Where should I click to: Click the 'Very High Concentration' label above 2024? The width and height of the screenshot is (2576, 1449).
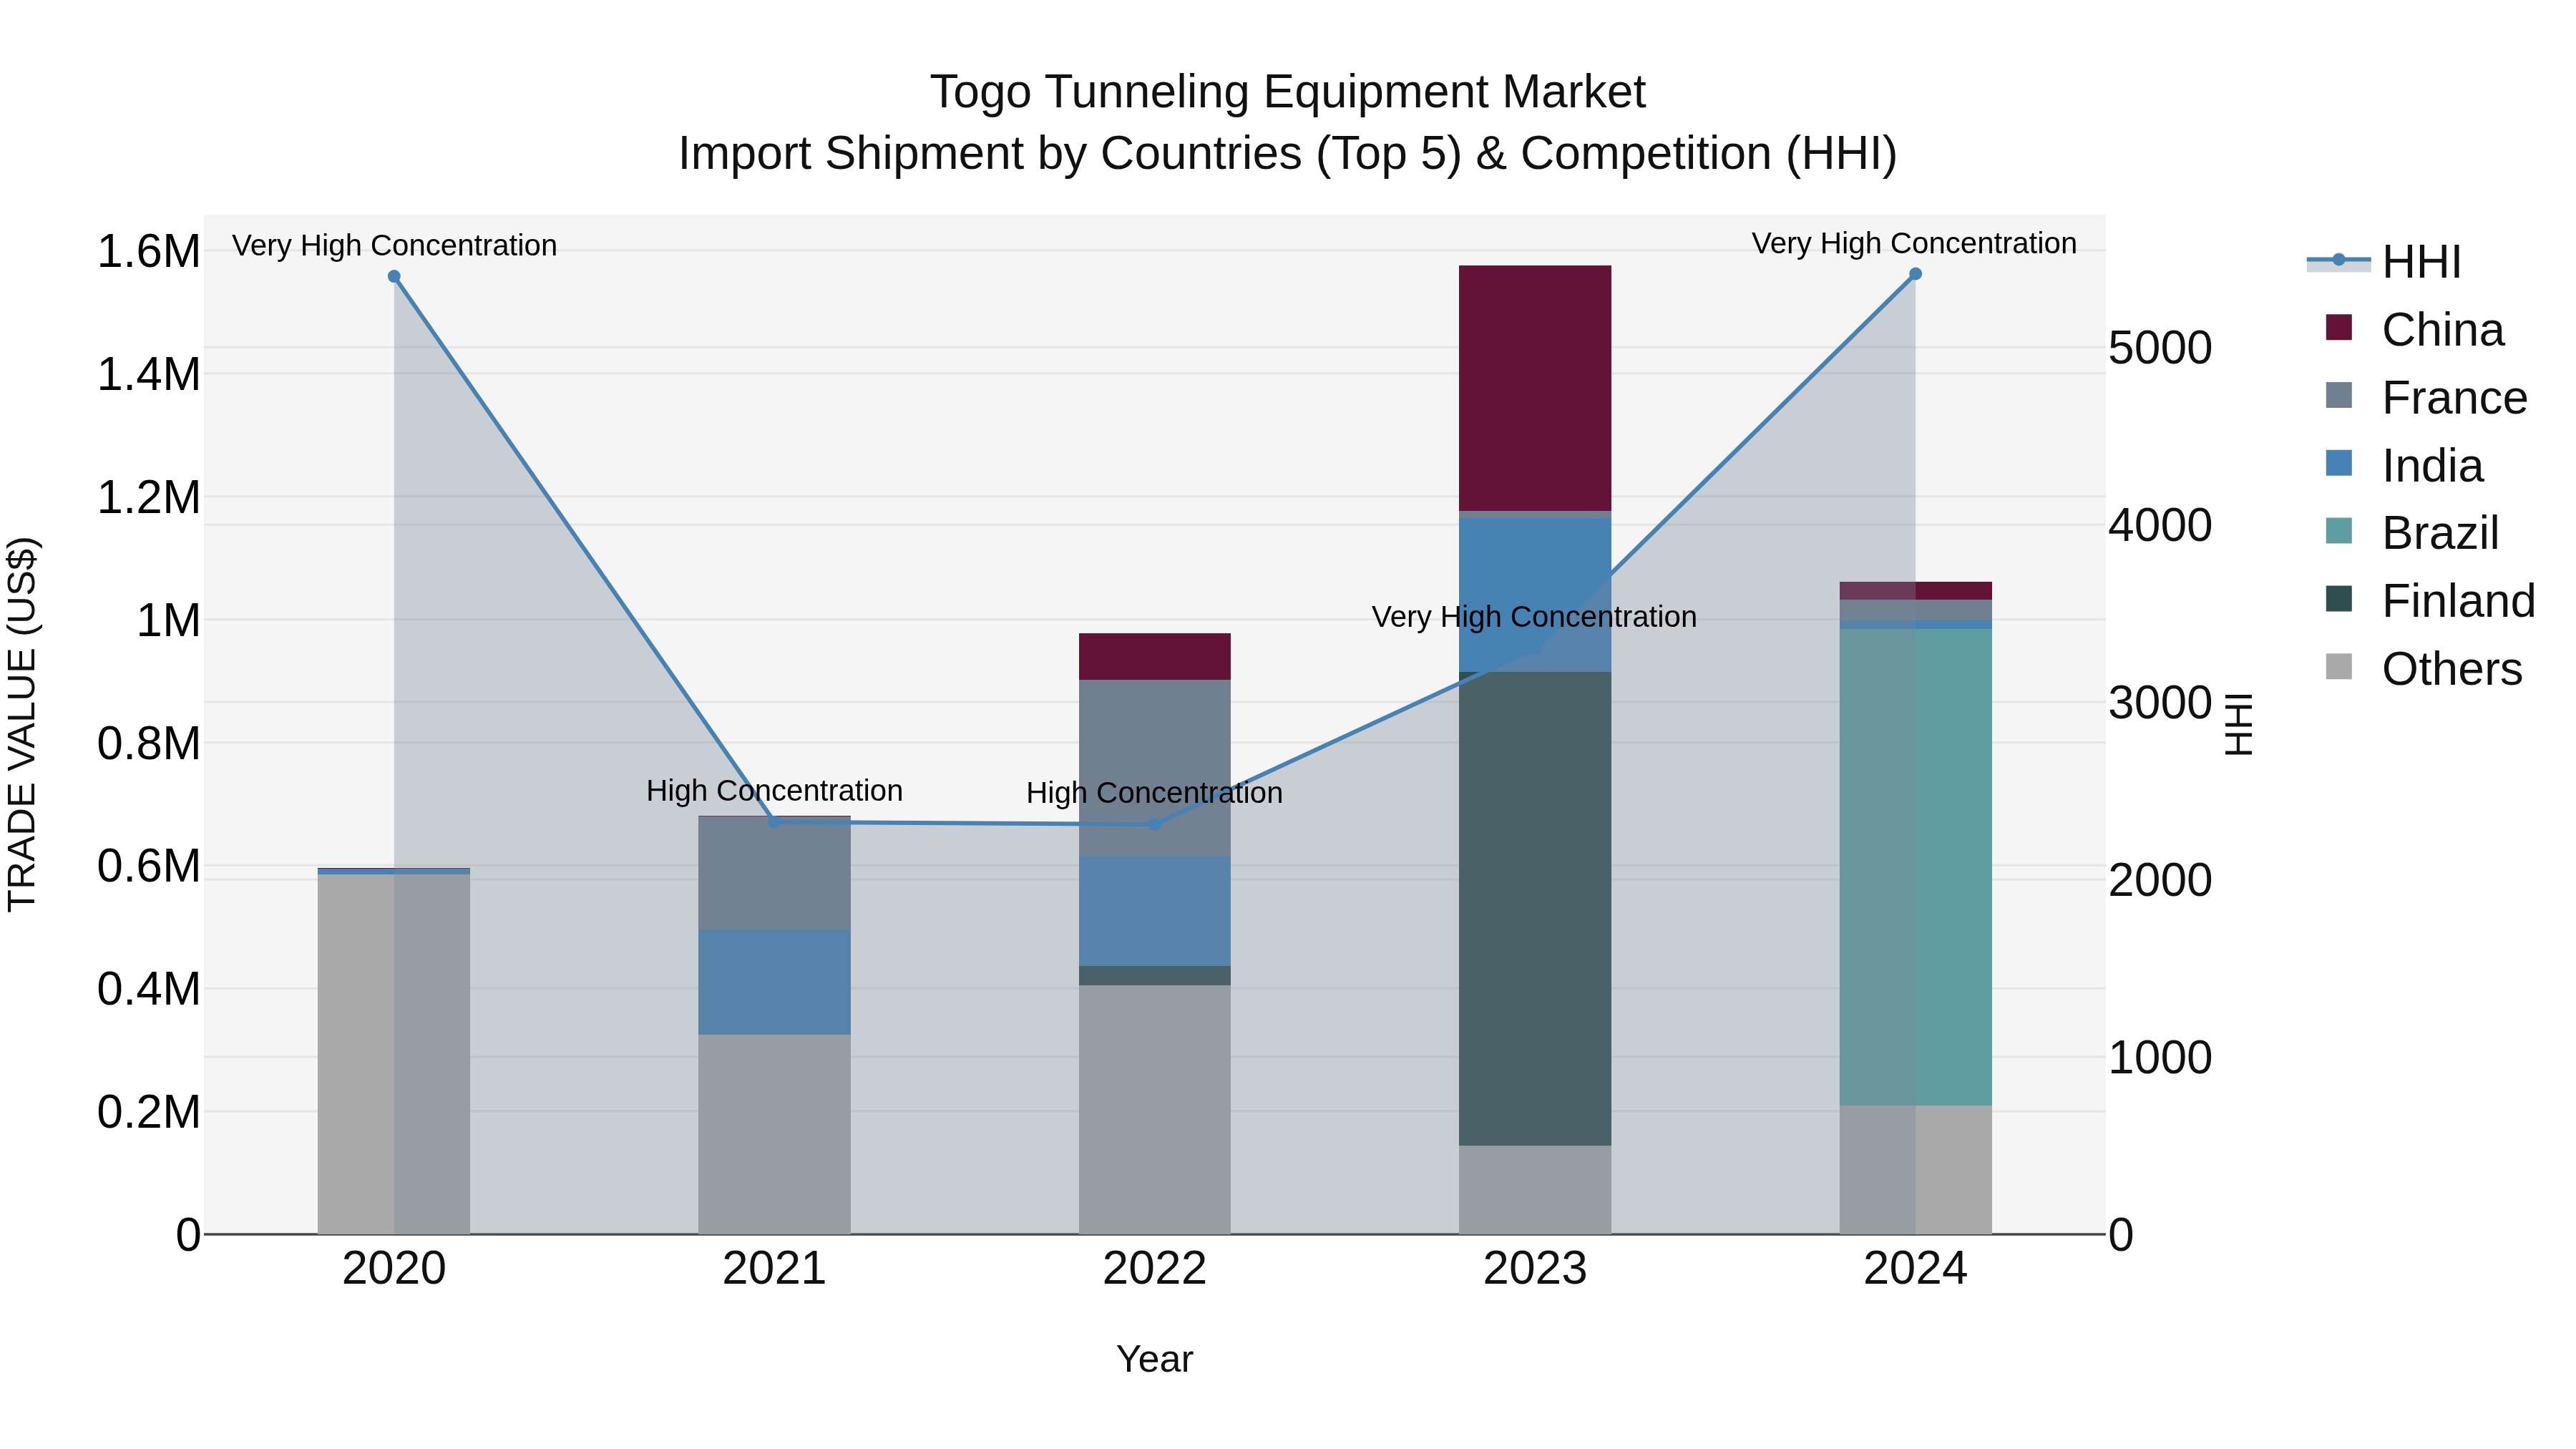point(1914,243)
